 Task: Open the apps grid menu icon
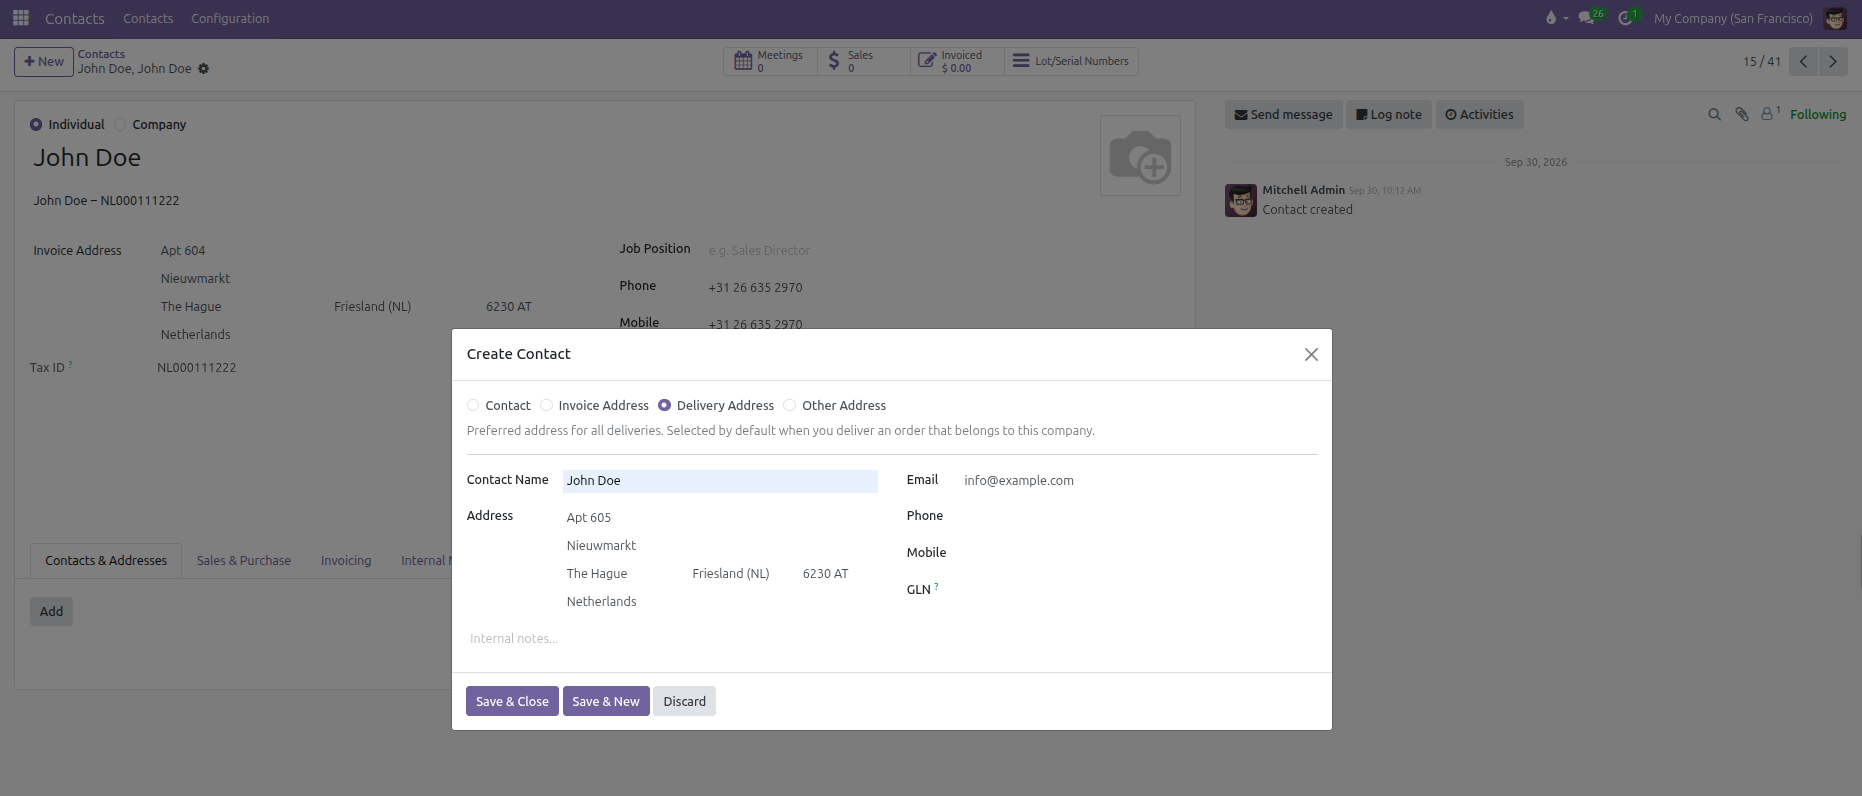click(x=21, y=18)
